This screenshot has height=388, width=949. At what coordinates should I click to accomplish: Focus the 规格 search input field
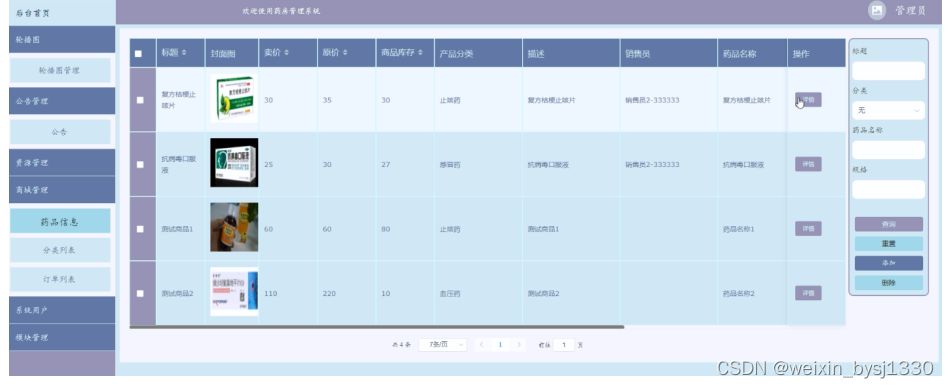[x=888, y=189]
